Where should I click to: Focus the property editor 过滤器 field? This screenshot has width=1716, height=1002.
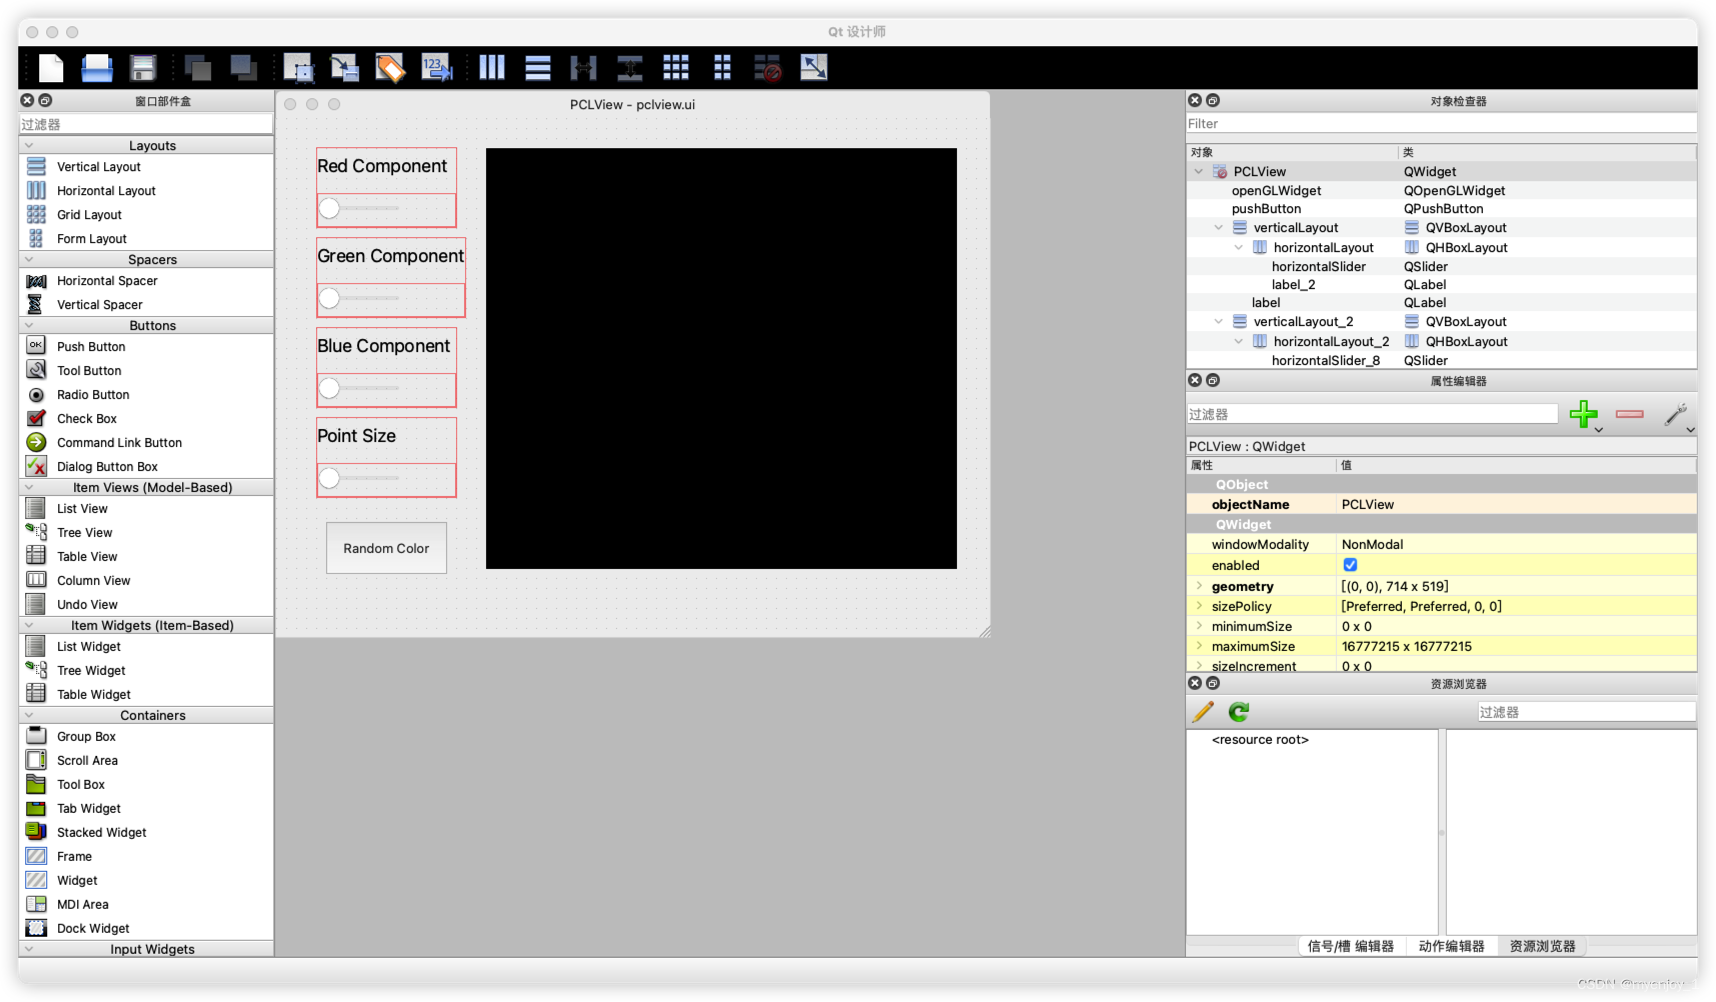pyautogui.click(x=1372, y=414)
